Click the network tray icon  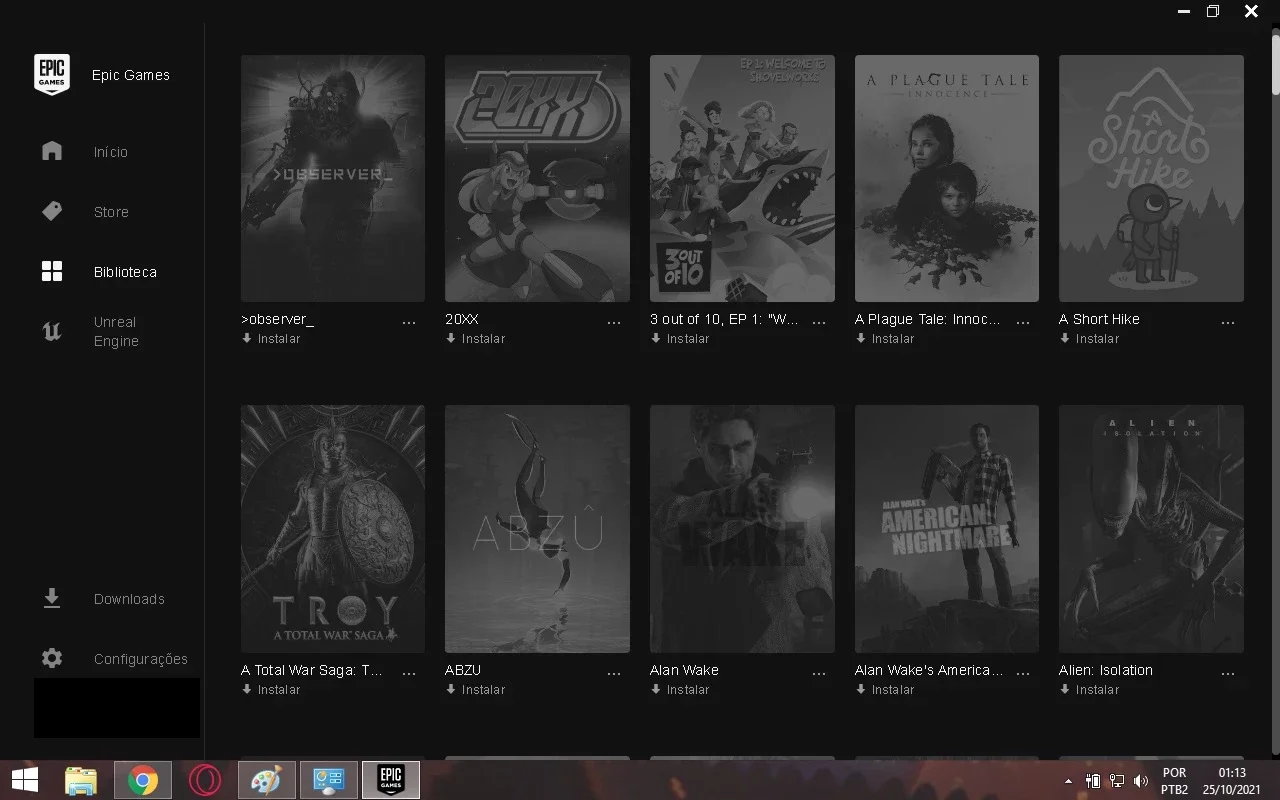pyautogui.click(x=1117, y=781)
